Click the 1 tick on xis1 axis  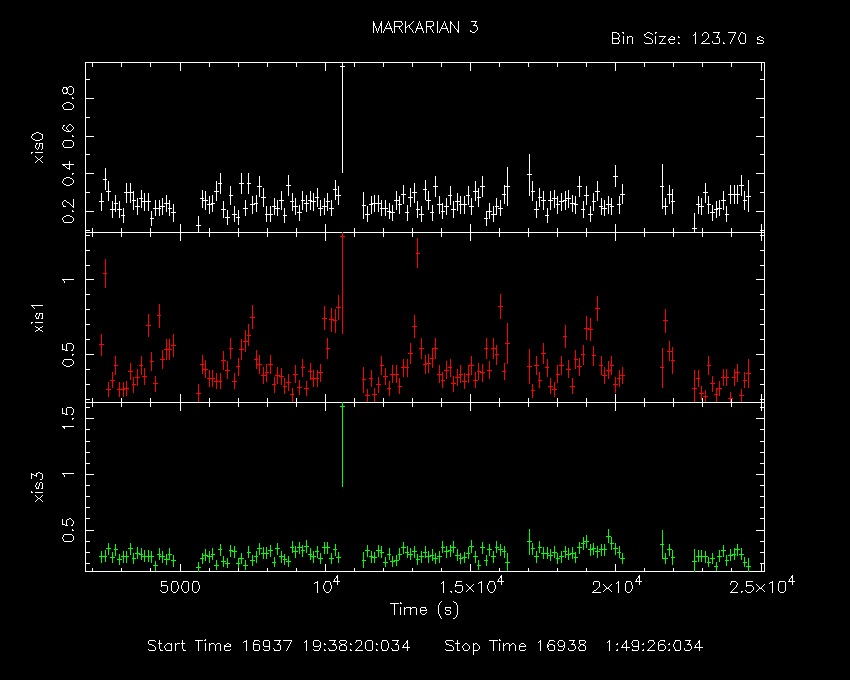68,280
